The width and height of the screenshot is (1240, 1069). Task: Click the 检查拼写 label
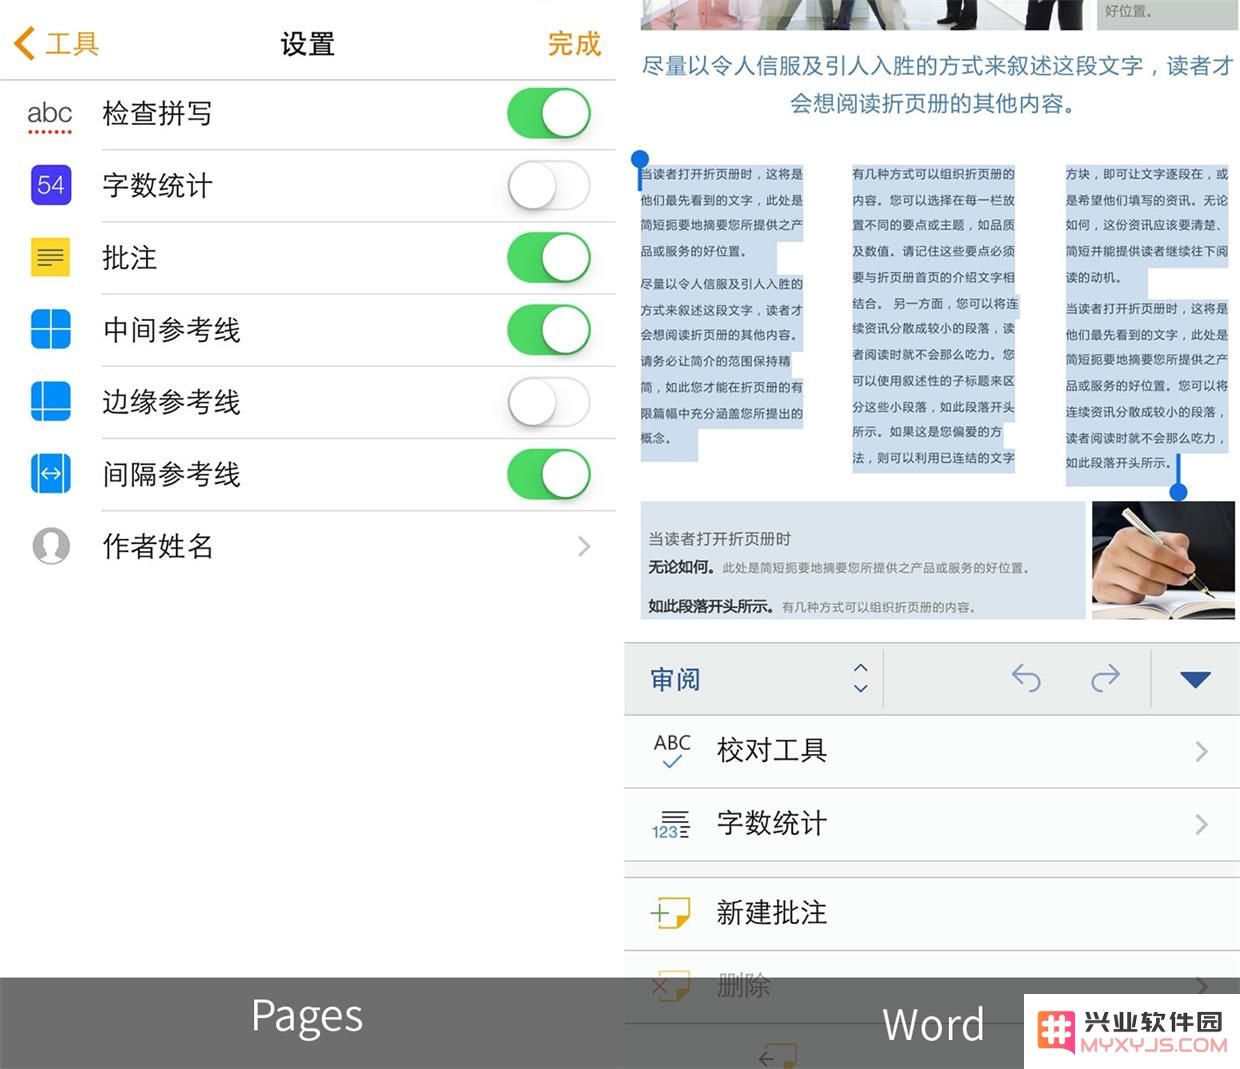click(x=157, y=113)
